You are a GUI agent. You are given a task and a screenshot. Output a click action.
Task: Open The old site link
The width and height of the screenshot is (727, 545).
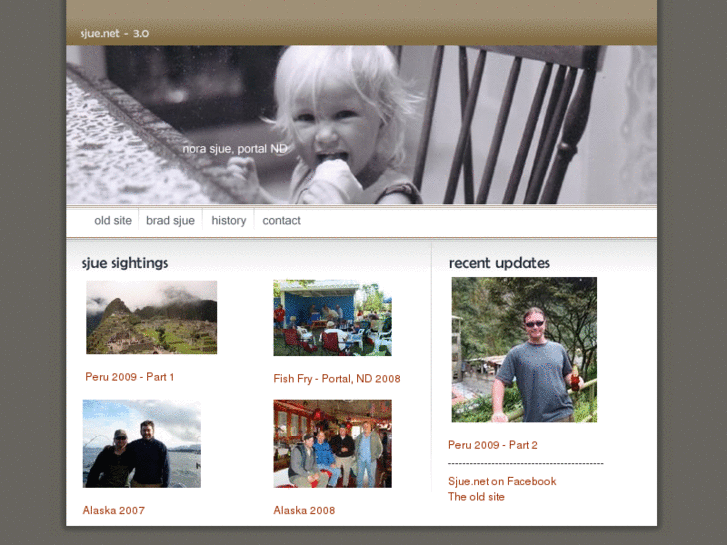click(x=476, y=497)
